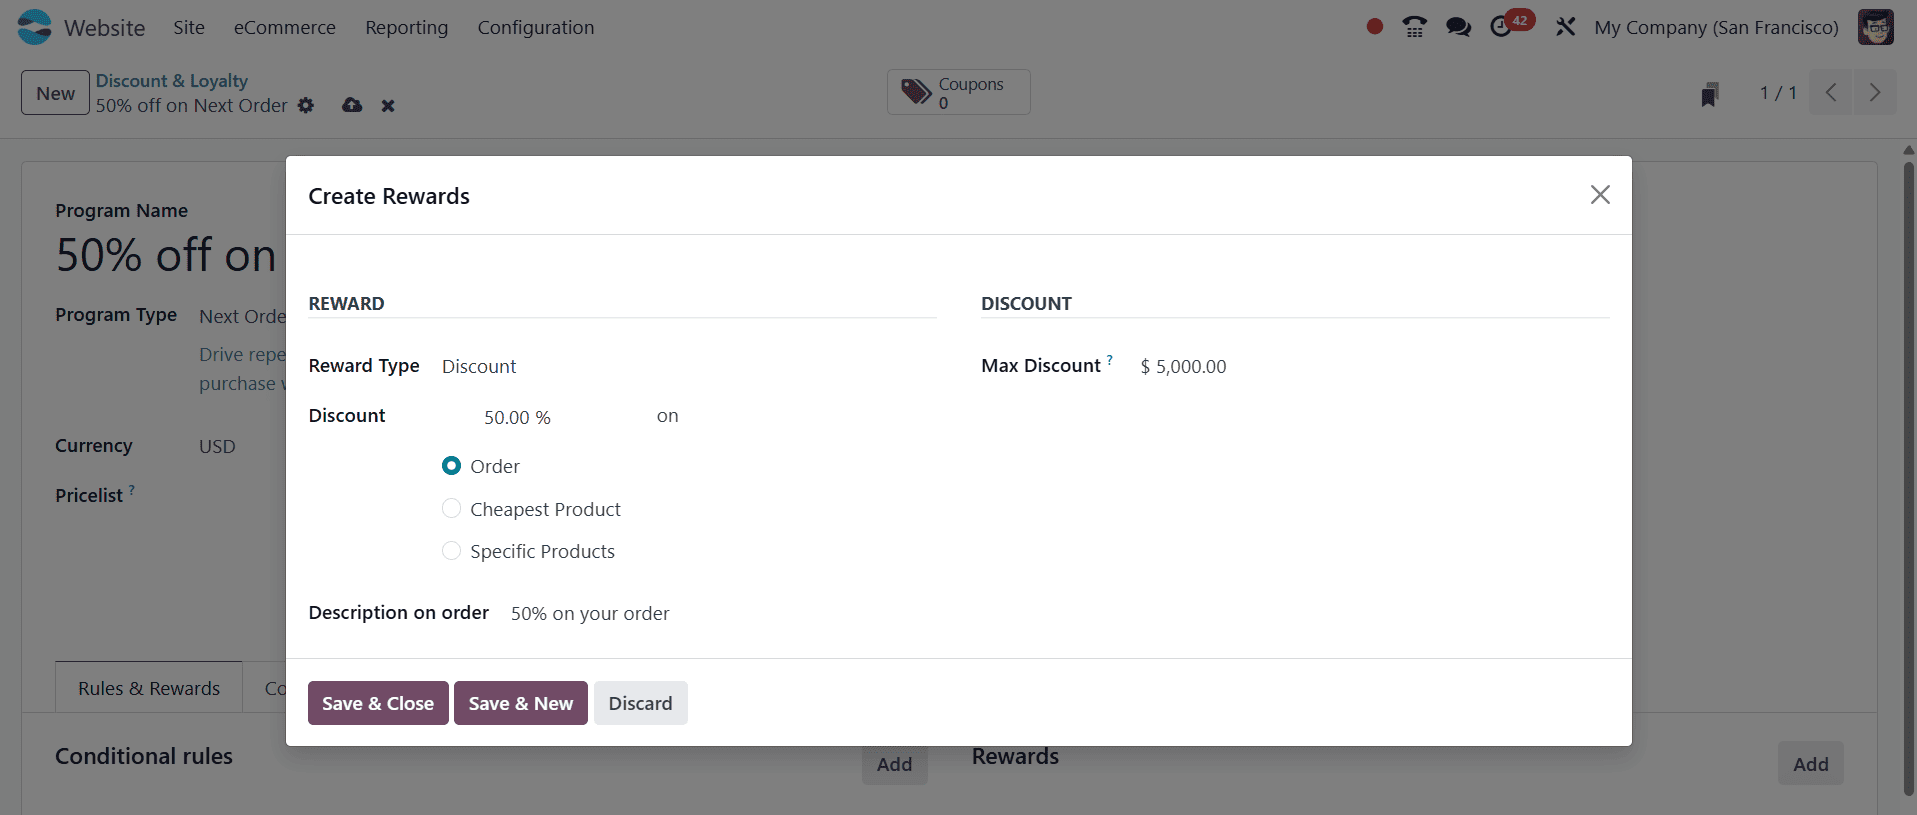Save the record via the cloud upload icon
This screenshot has height=815, width=1917.
351,105
